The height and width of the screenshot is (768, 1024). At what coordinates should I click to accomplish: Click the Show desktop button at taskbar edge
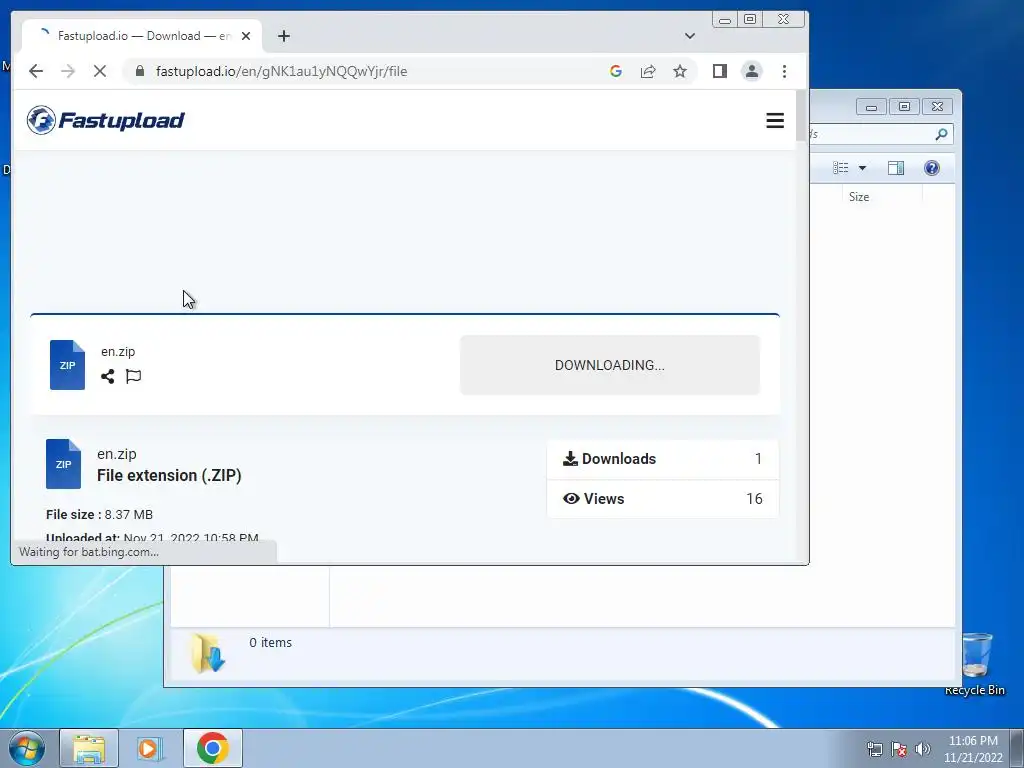click(1017, 748)
